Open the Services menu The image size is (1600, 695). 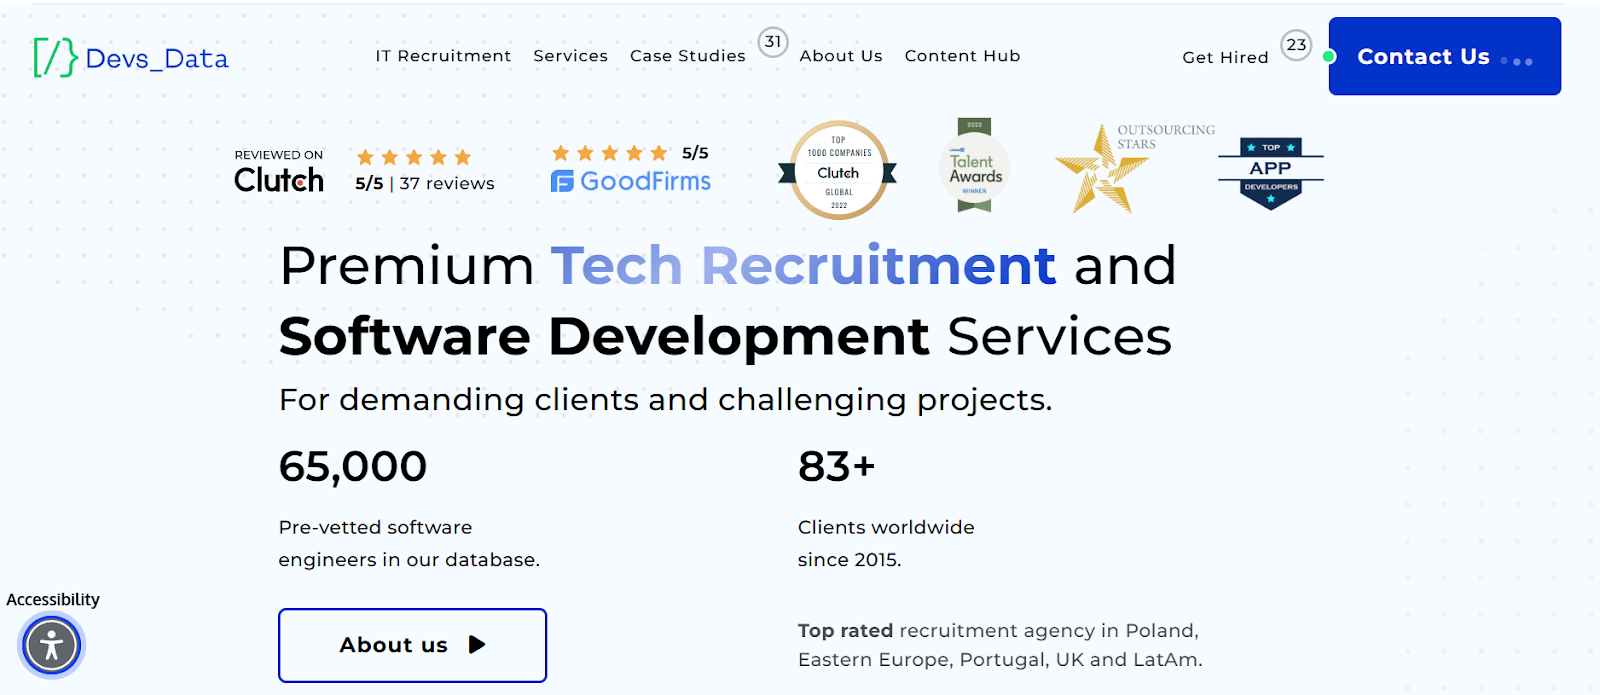click(571, 56)
